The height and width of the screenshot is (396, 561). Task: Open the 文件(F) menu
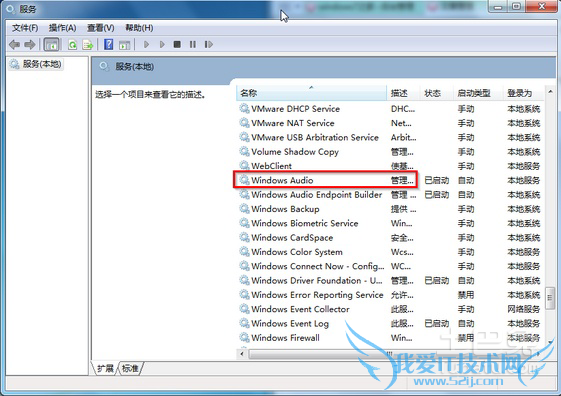pyautogui.click(x=25, y=28)
